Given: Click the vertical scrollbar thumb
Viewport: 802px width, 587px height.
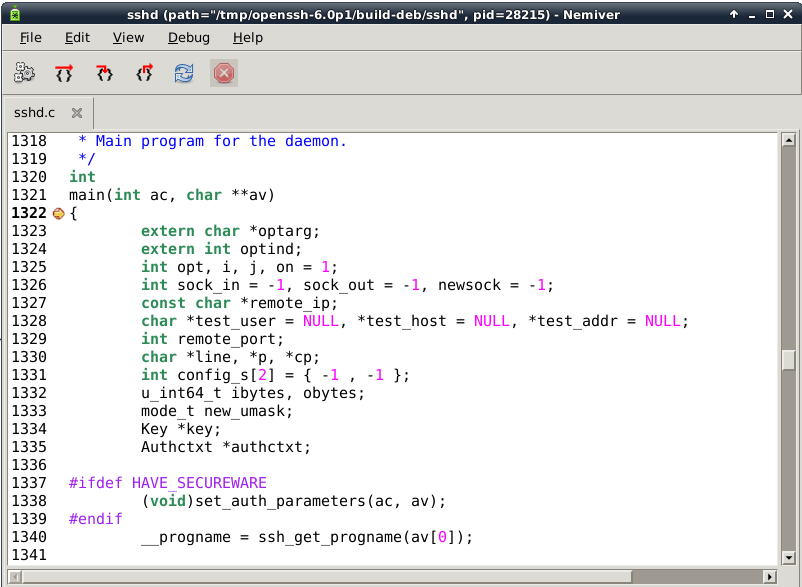Looking at the screenshot, I should point(788,359).
